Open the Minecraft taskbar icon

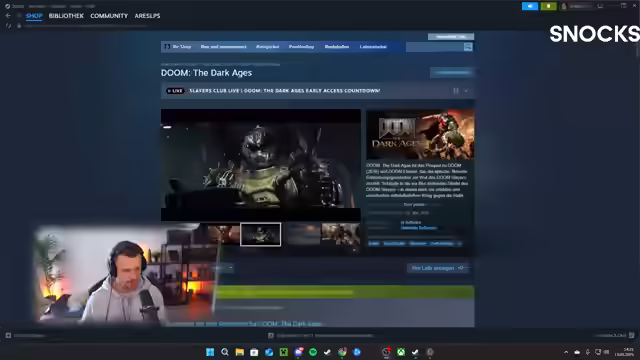point(284,352)
